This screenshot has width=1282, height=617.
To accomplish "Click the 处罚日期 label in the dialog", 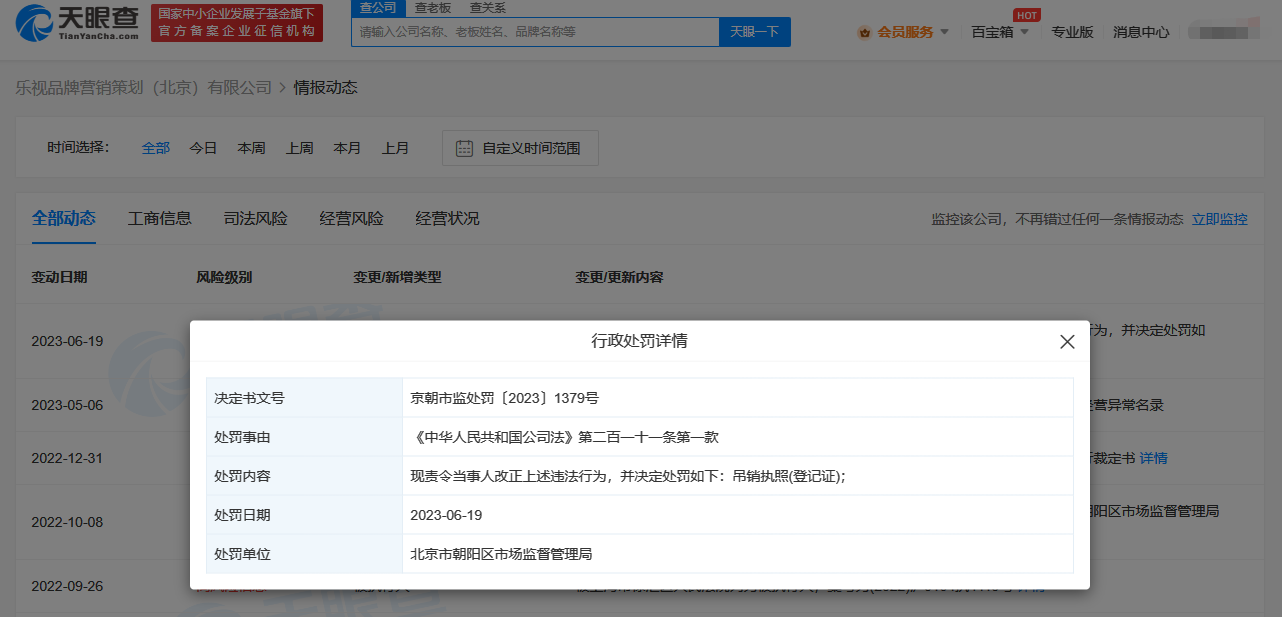I will (242, 515).
